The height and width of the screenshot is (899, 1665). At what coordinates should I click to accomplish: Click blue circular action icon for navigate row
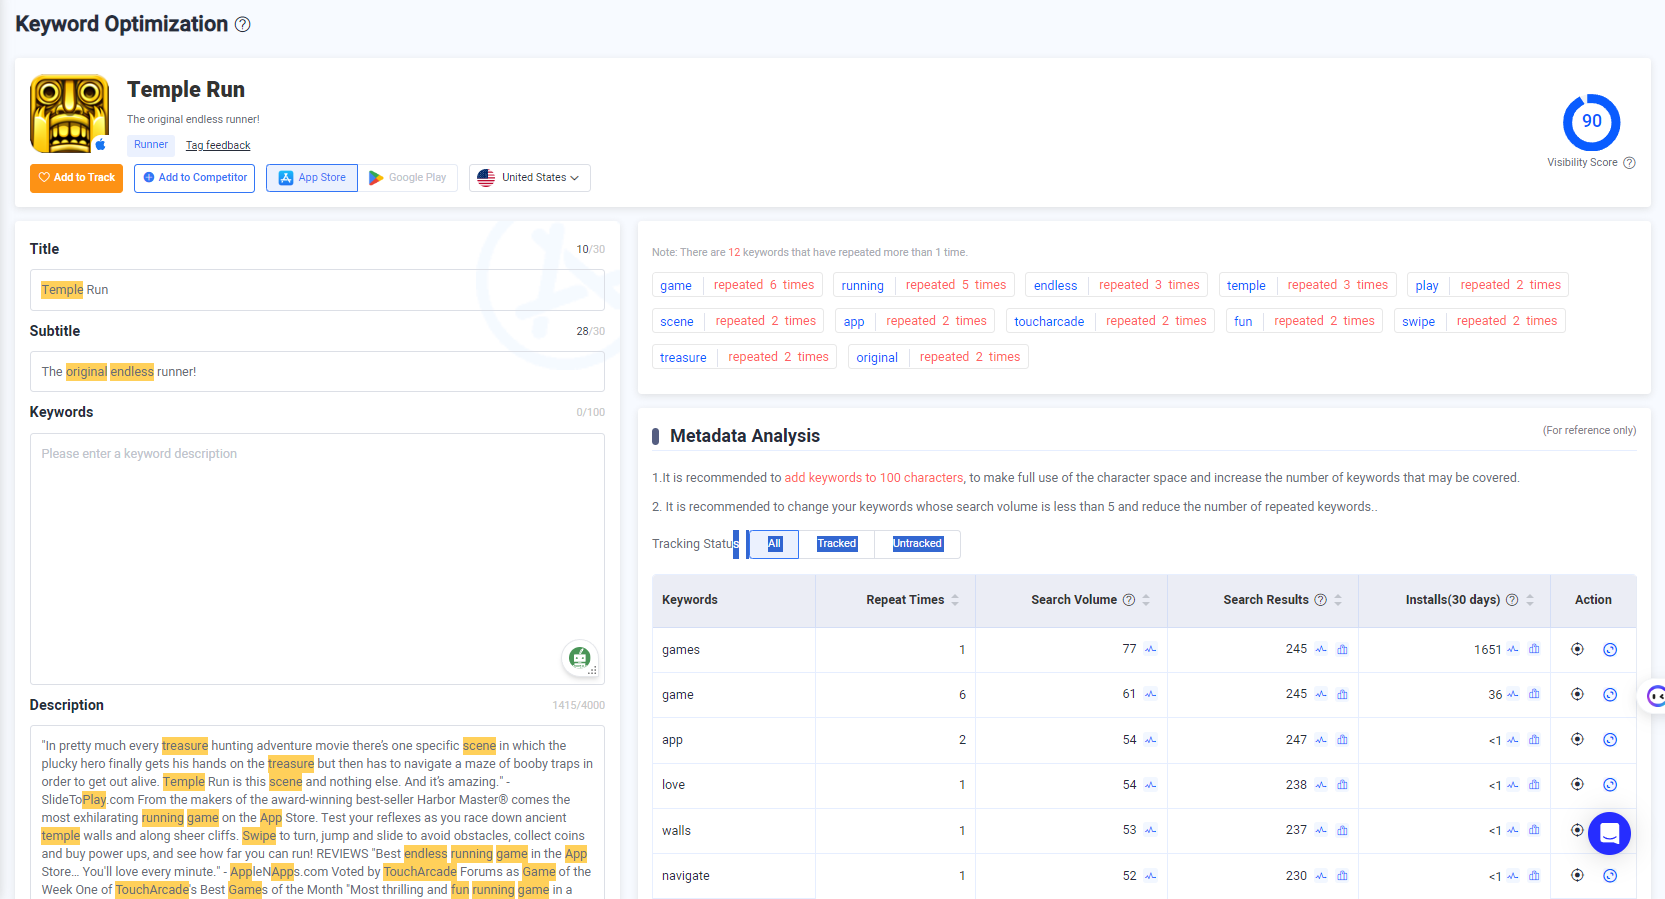1610,876
